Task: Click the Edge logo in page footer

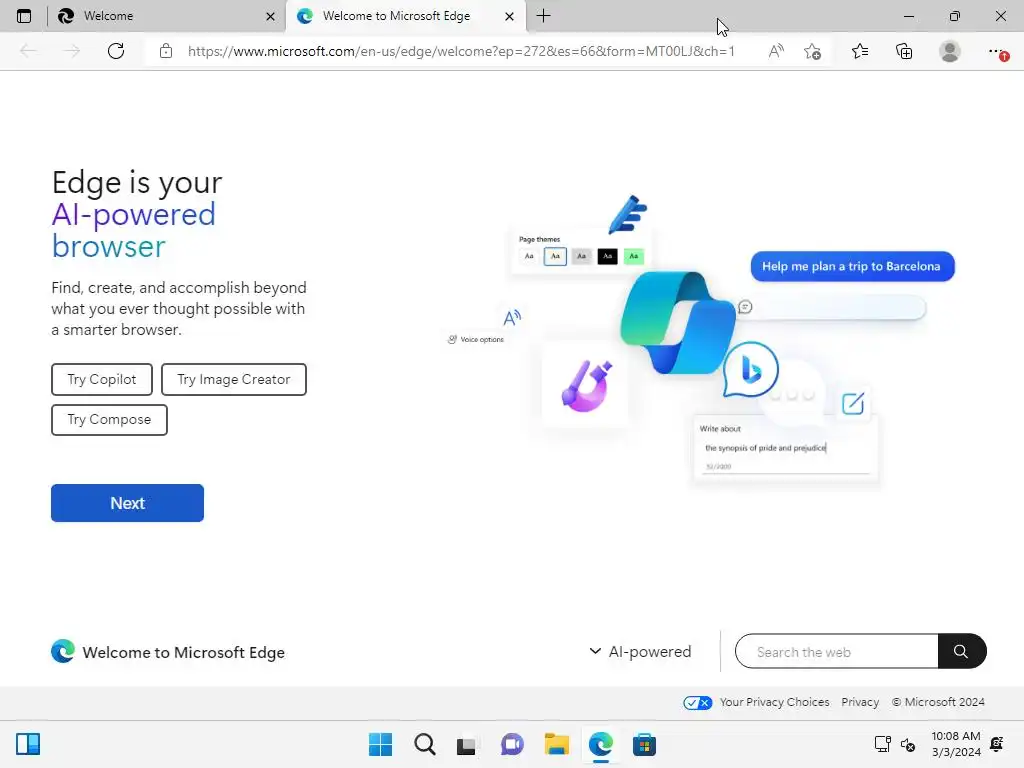Action: coord(63,651)
